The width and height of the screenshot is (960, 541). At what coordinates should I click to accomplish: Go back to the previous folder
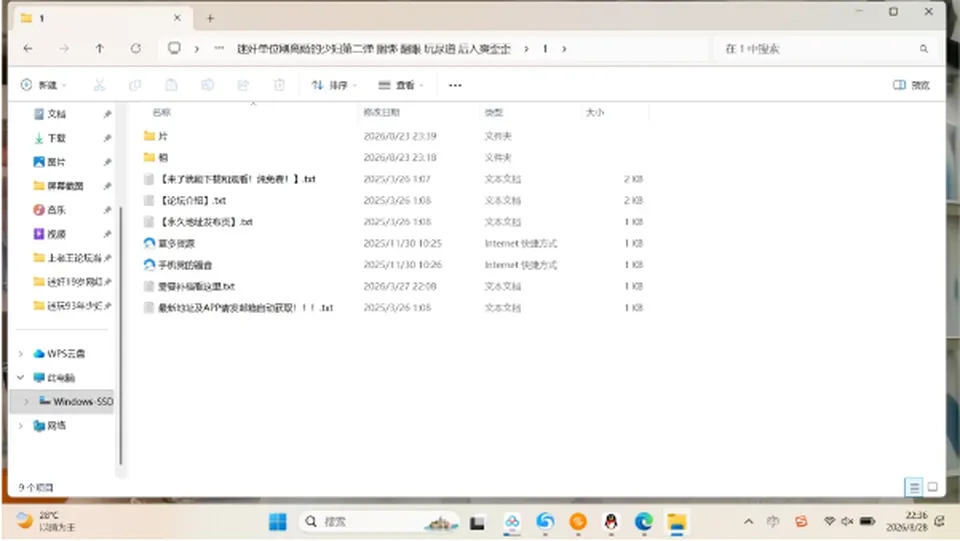coord(28,48)
